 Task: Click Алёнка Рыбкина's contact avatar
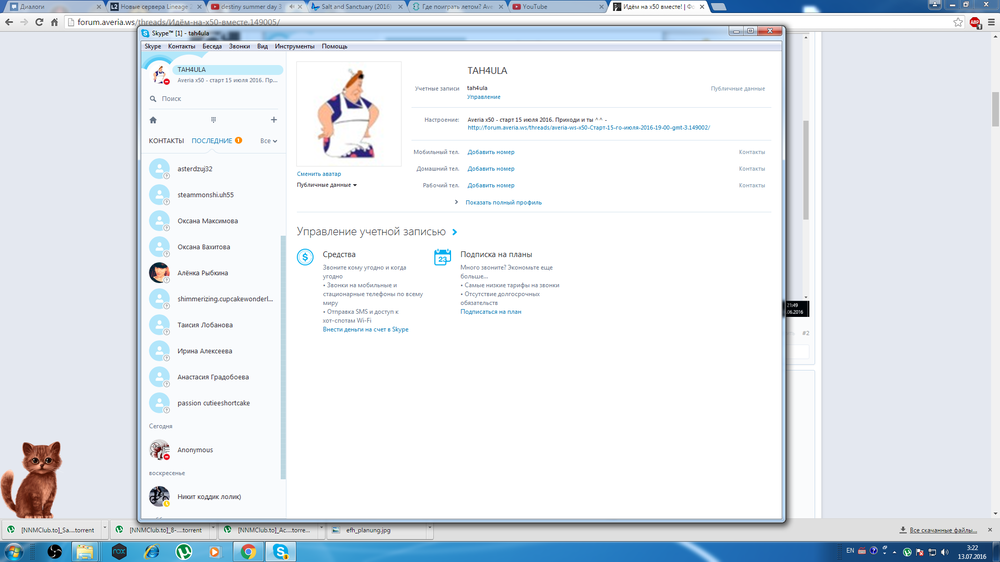[159, 273]
